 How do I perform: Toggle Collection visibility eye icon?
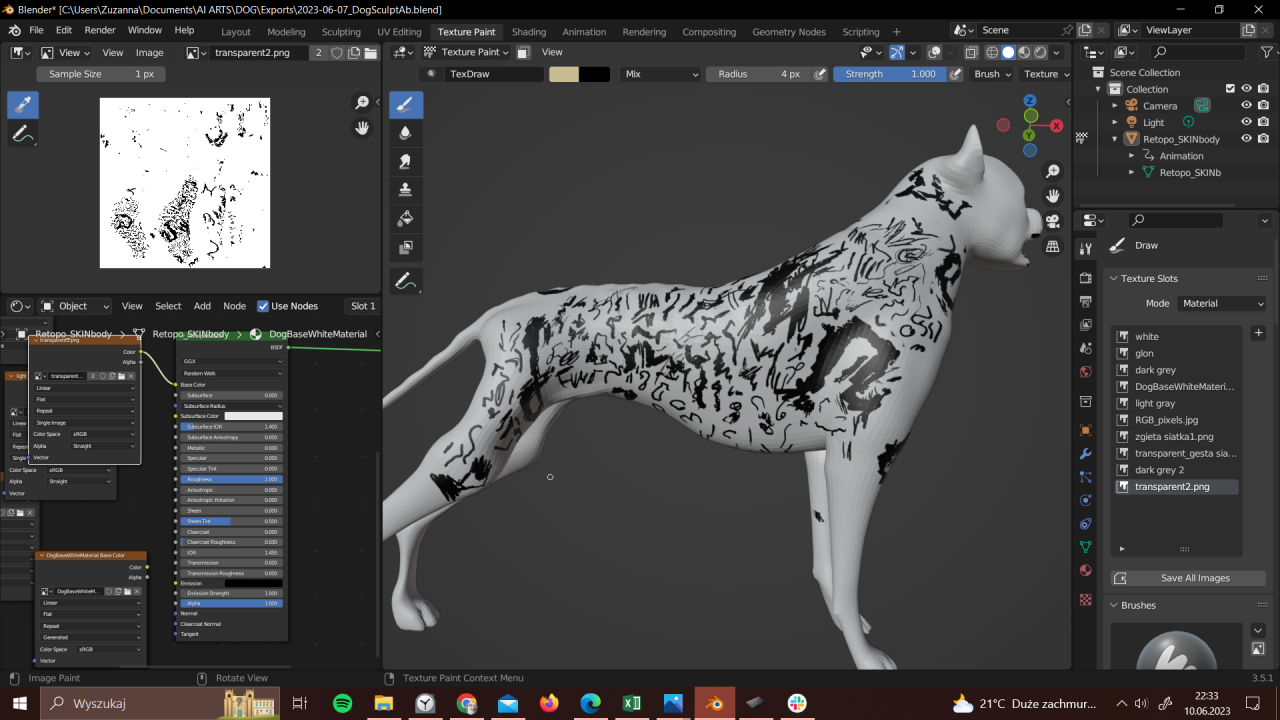pos(1247,89)
